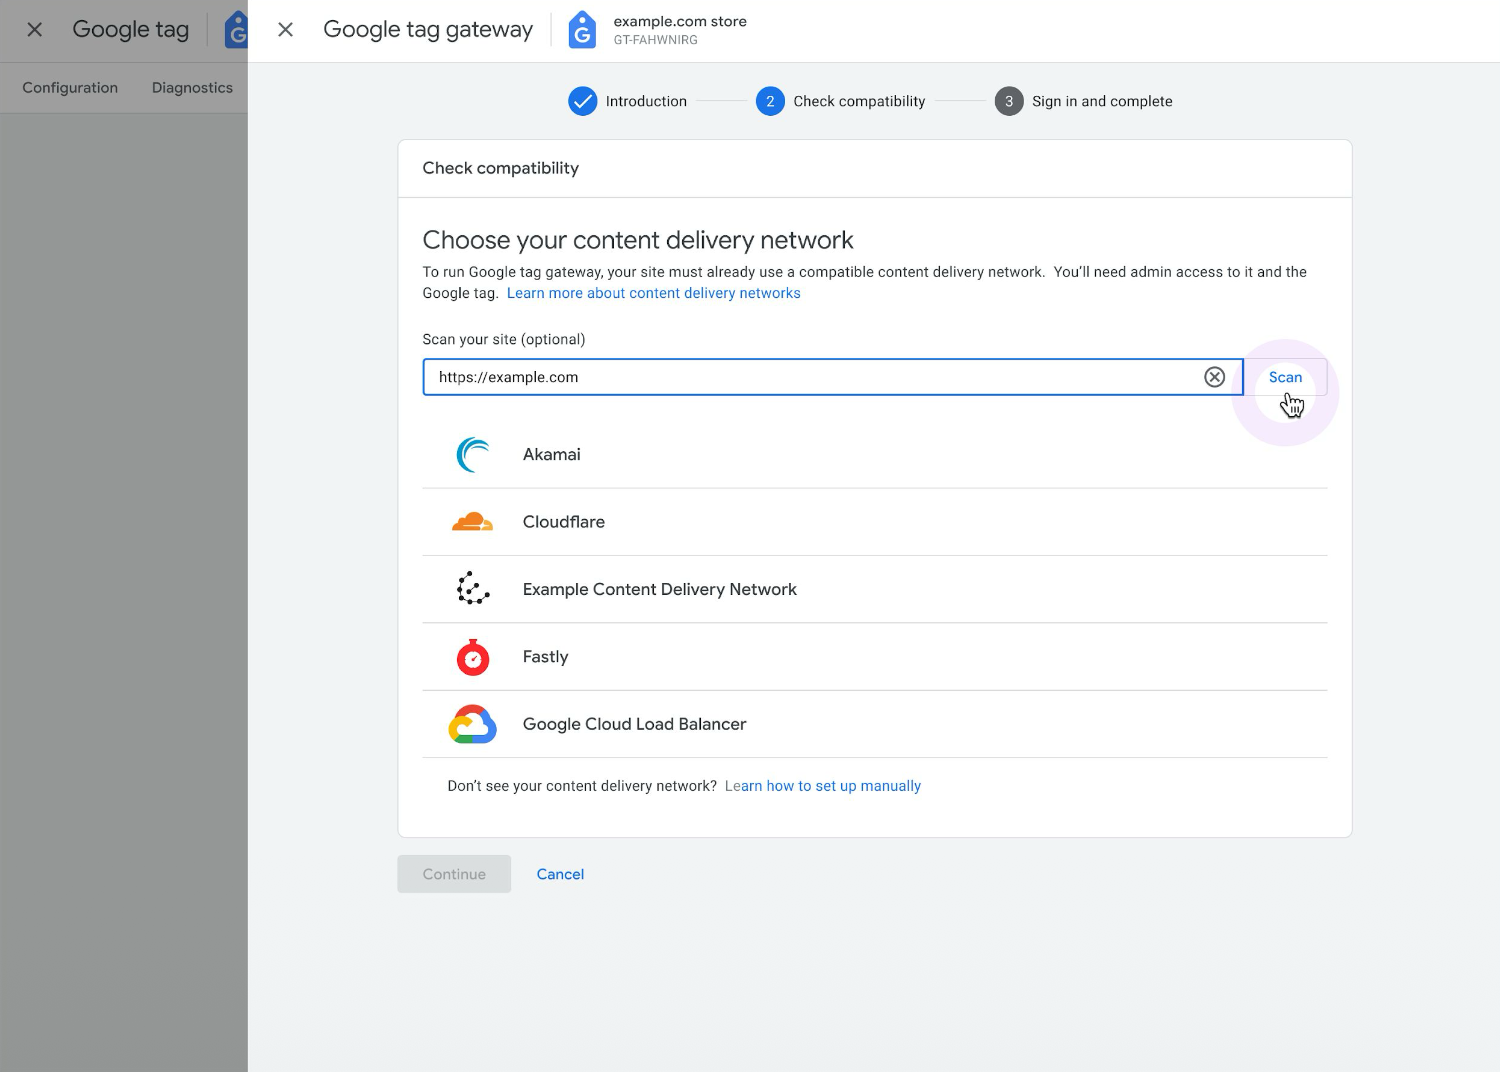1500x1072 pixels.
Task: Click the Google tag icon in the left header
Action: coord(237,30)
